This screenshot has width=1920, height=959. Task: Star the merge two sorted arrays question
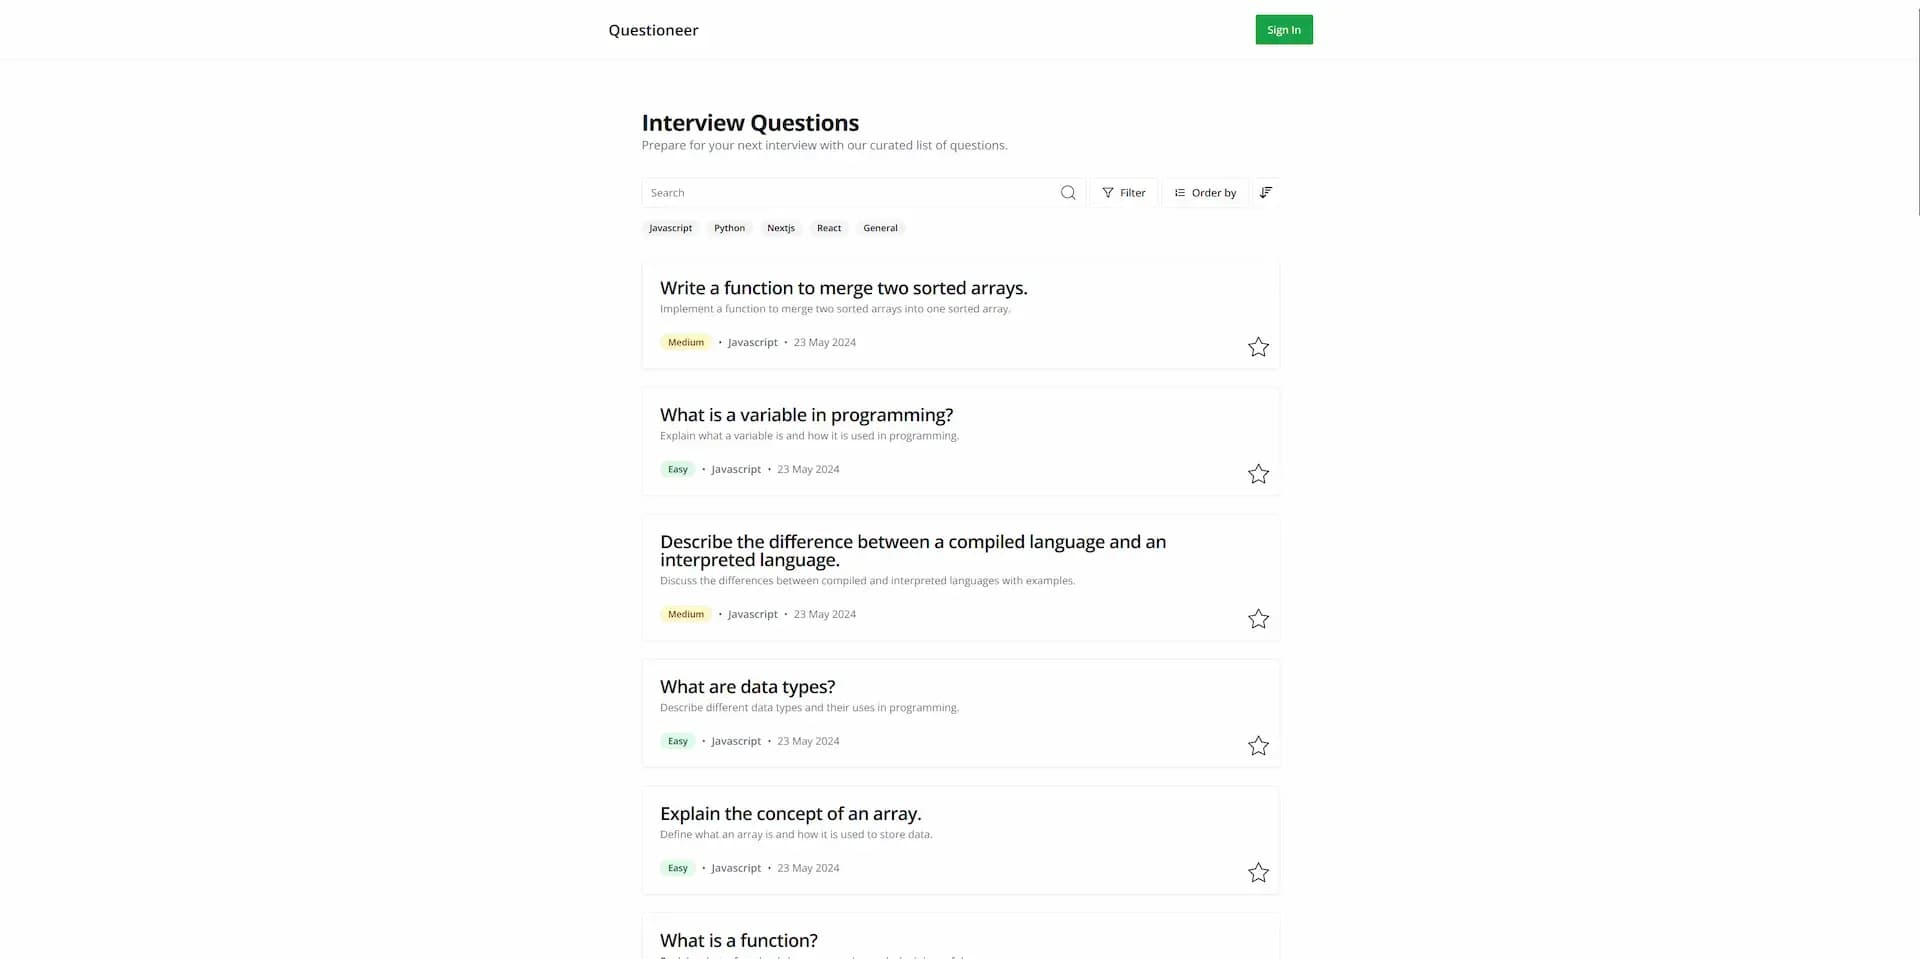pyautogui.click(x=1258, y=347)
